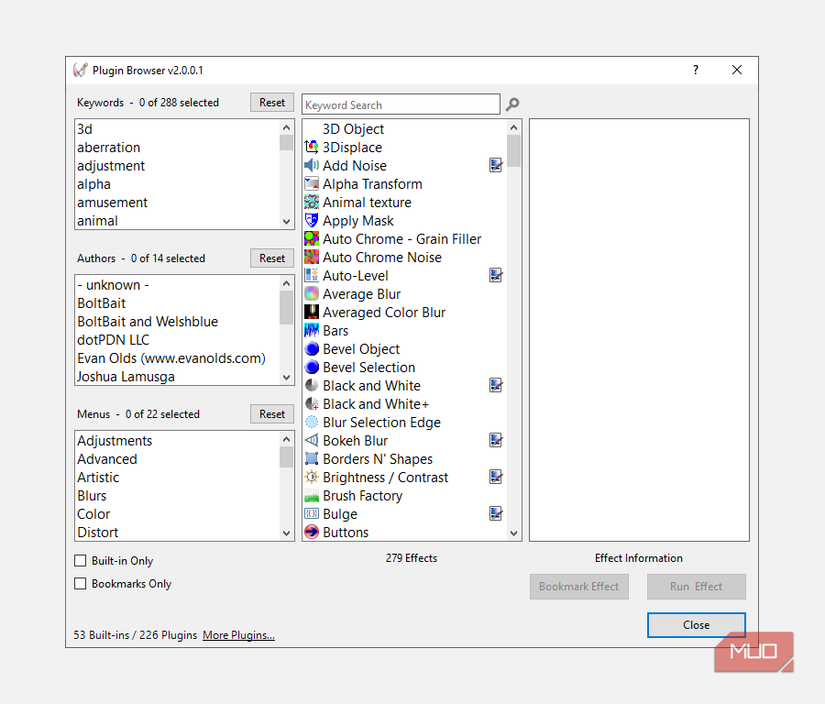Click the indicator icon beside Auto-Level
The height and width of the screenshot is (704, 825).
[495, 274]
